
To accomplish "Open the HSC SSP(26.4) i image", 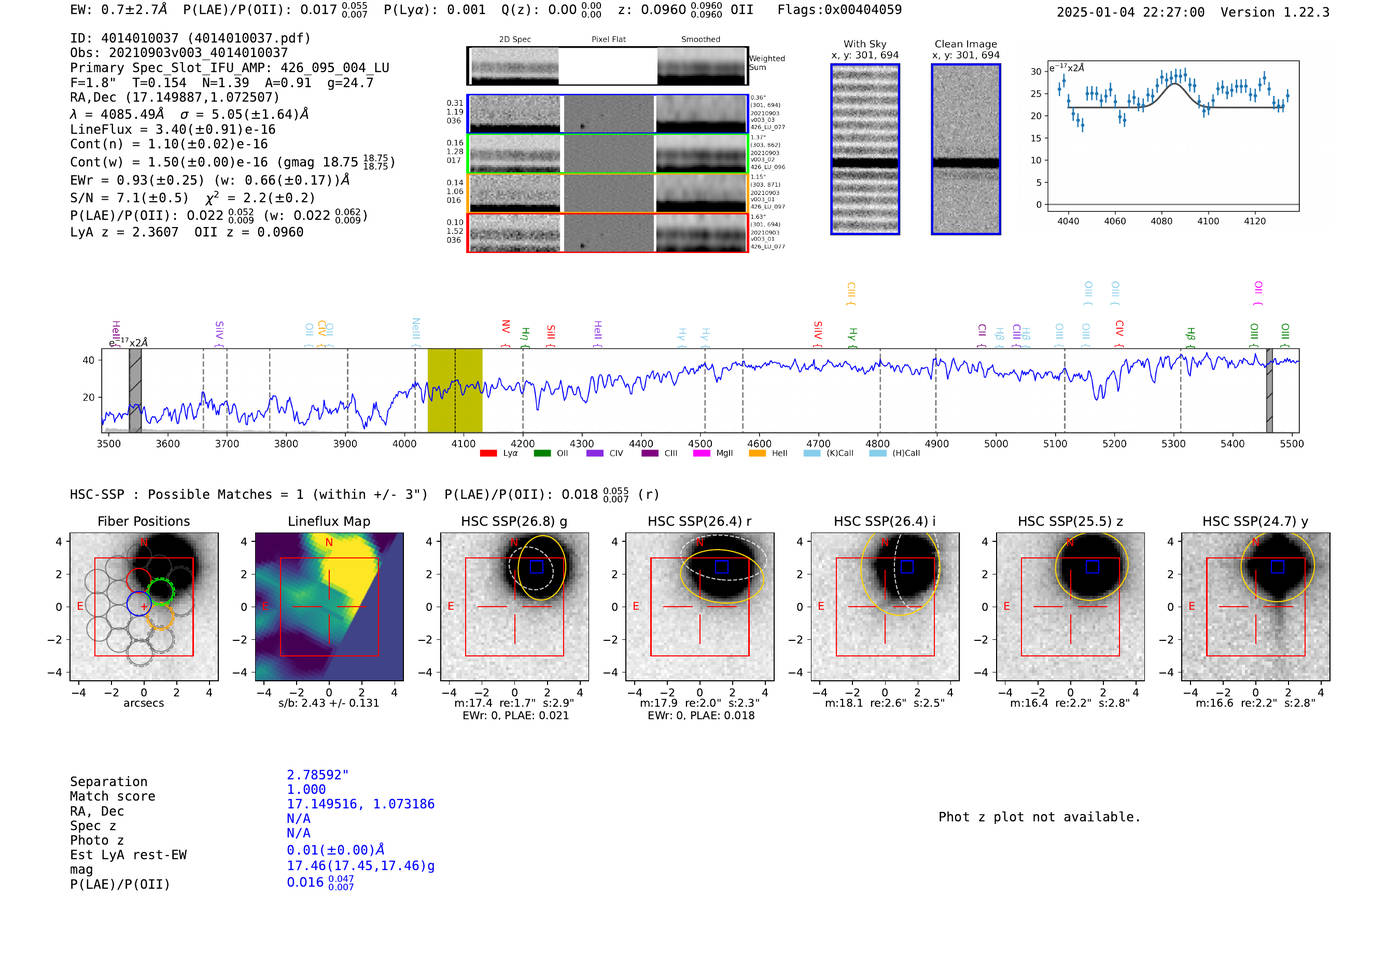I will point(885,607).
